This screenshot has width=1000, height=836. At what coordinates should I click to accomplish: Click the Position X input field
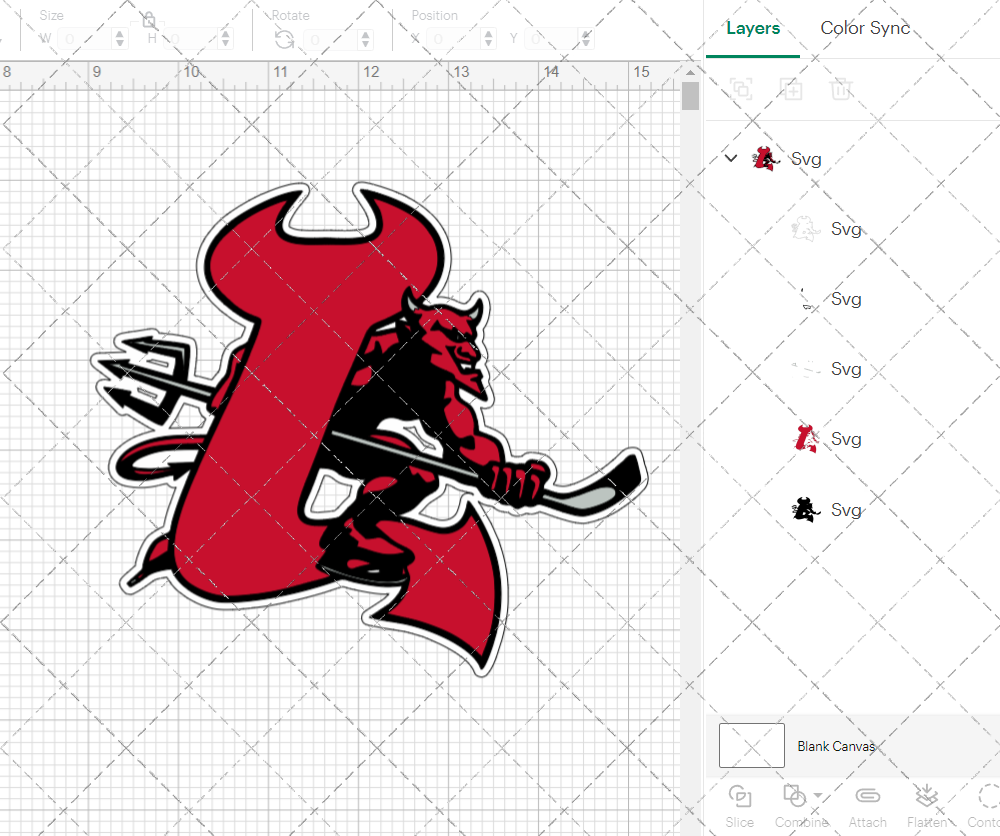454,39
